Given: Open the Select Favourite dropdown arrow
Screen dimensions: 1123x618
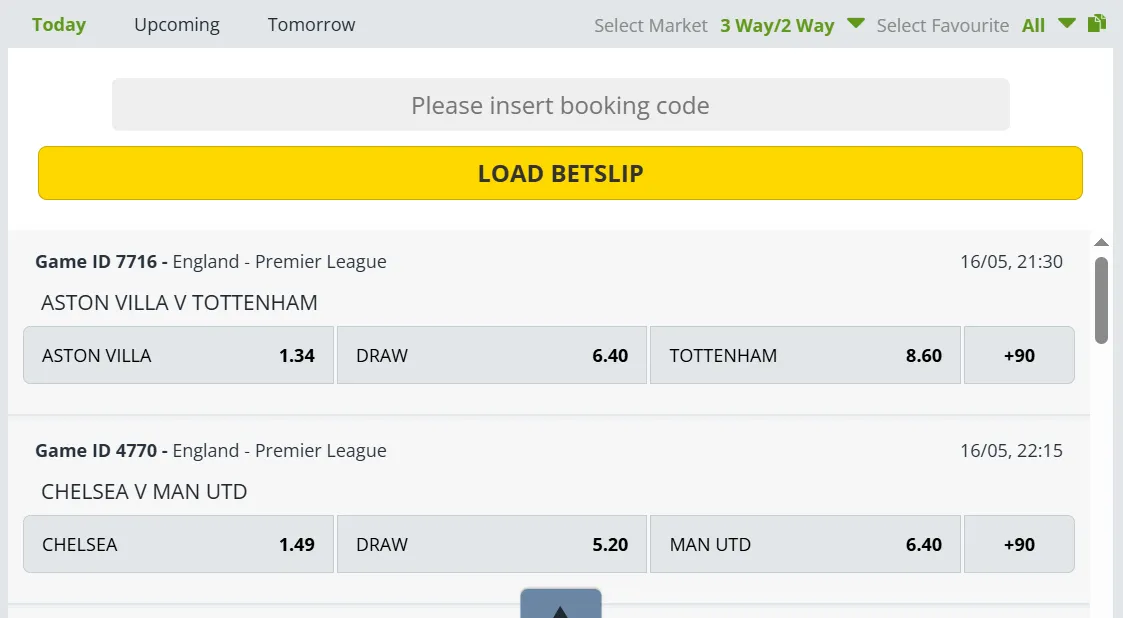Looking at the screenshot, I should [x=1067, y=23].
